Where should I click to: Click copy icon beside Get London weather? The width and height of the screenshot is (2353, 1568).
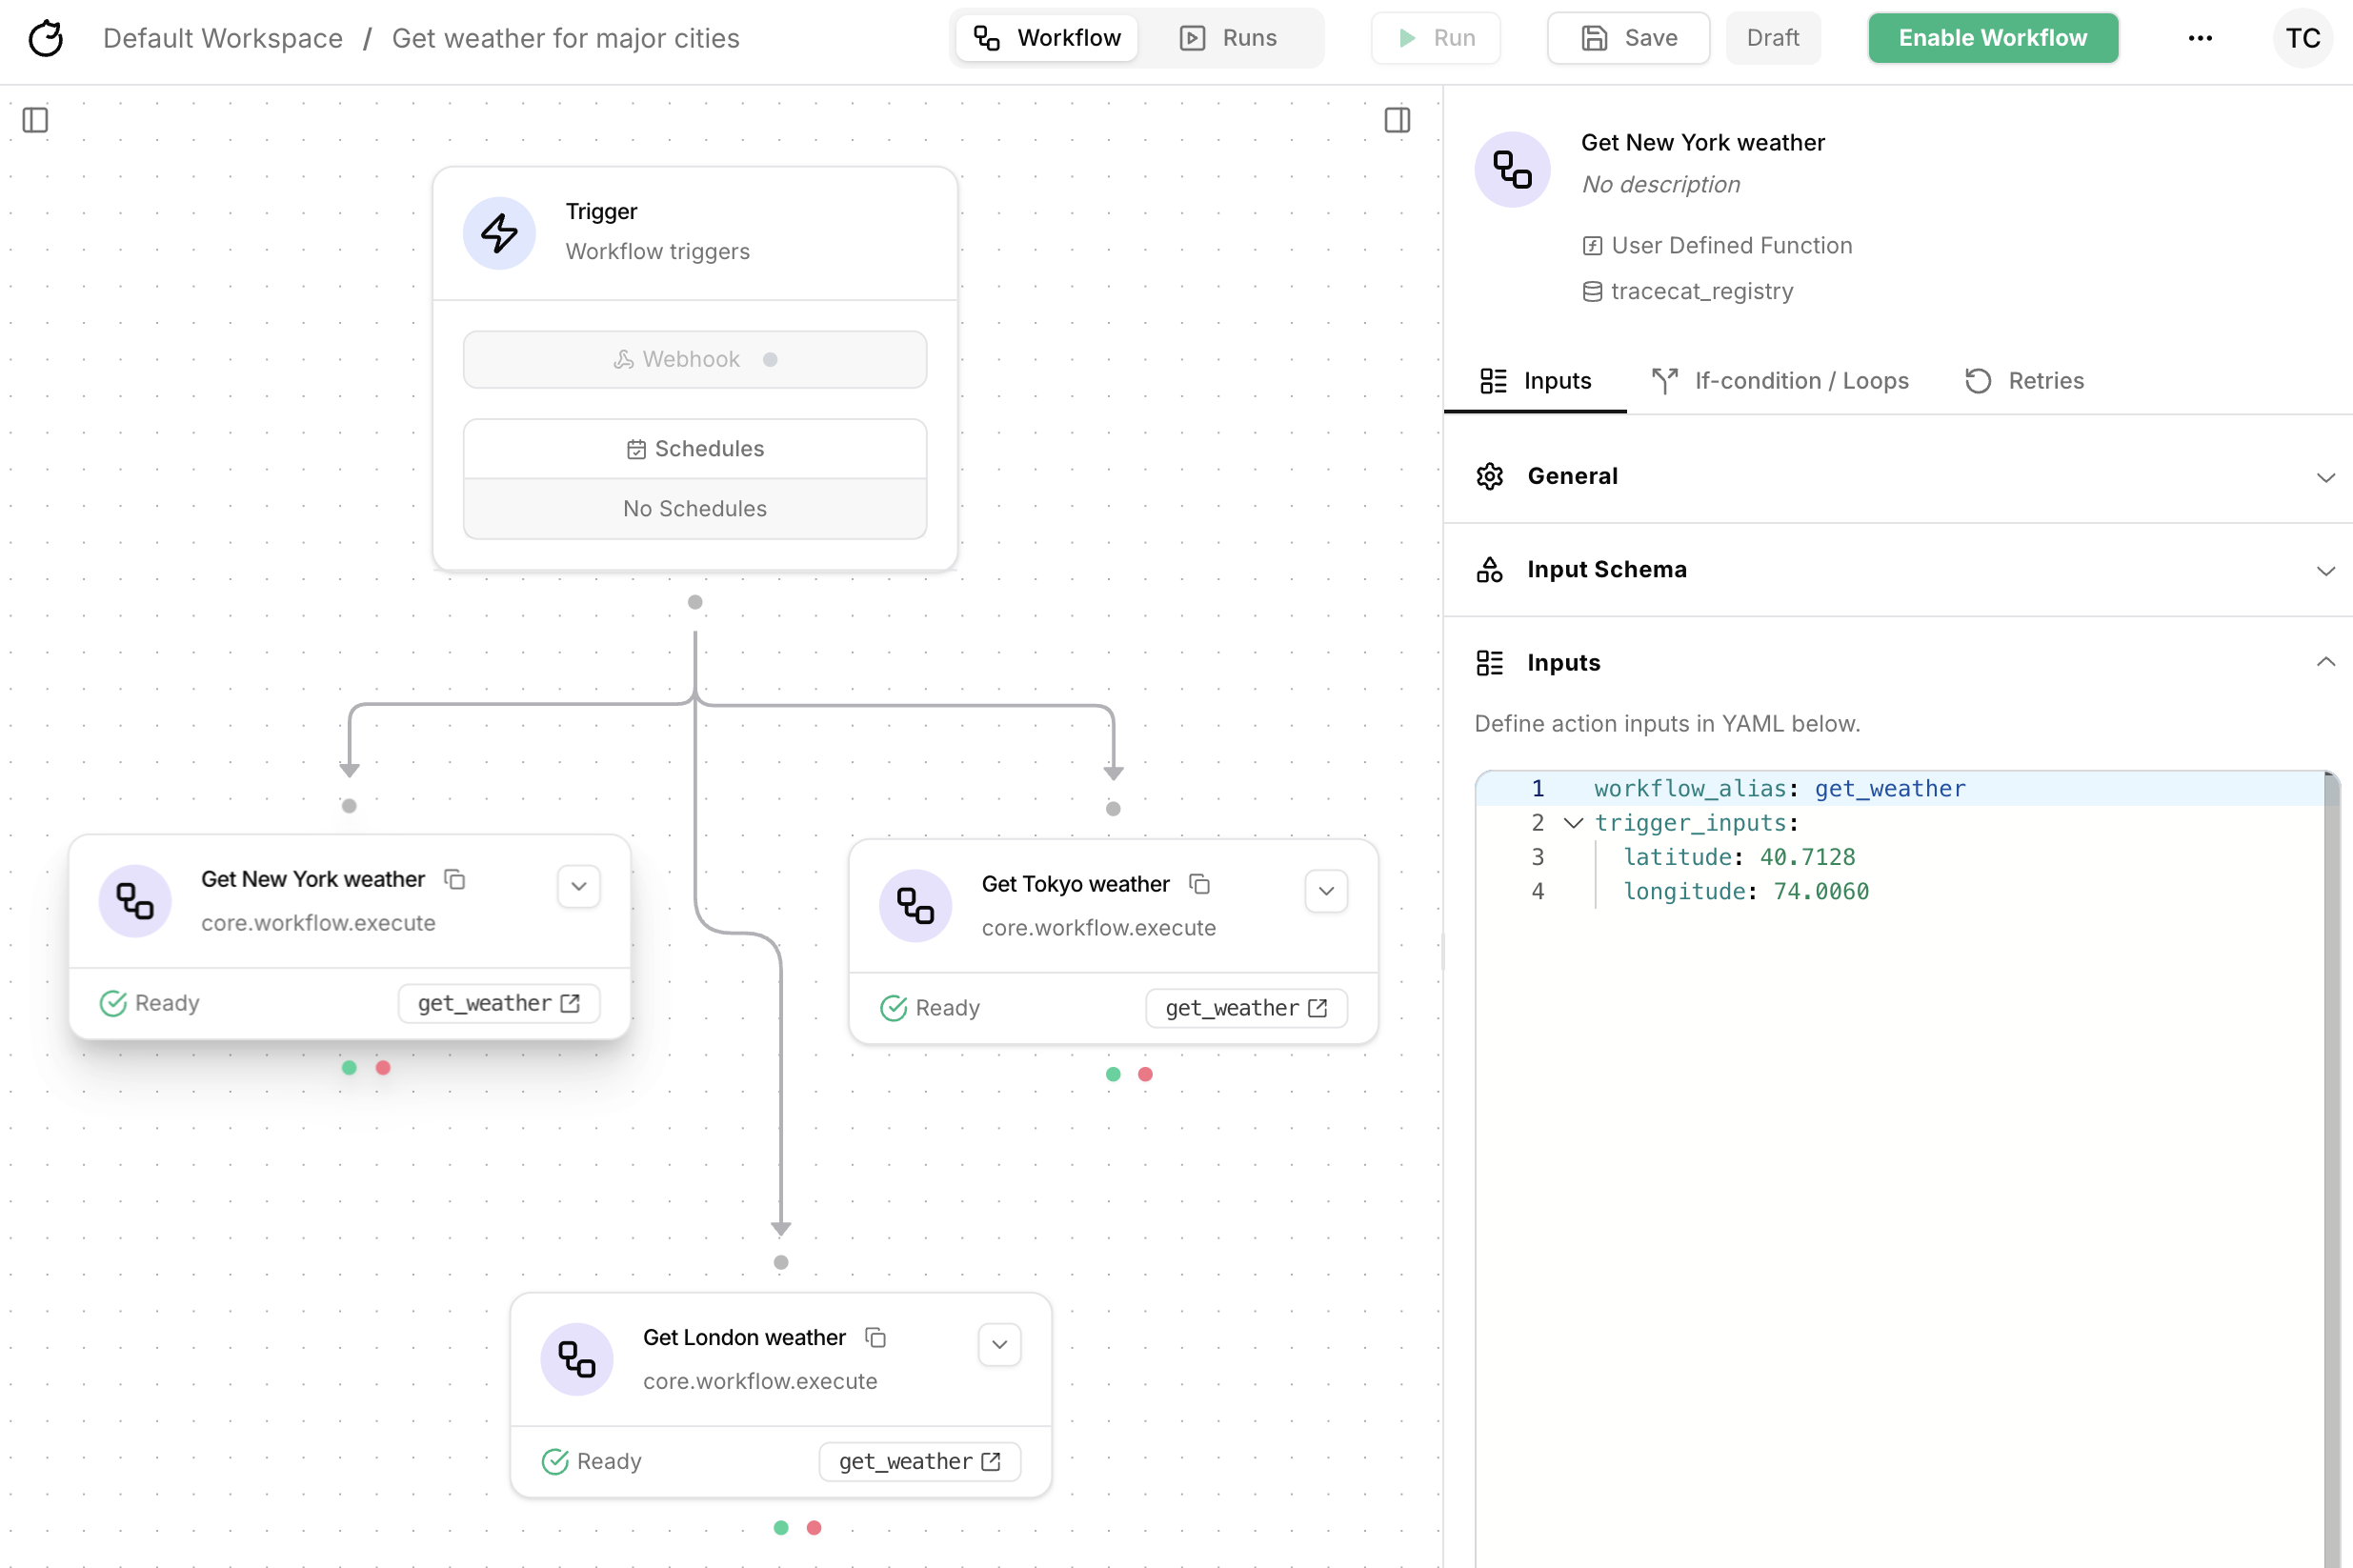click(875, 1337)
